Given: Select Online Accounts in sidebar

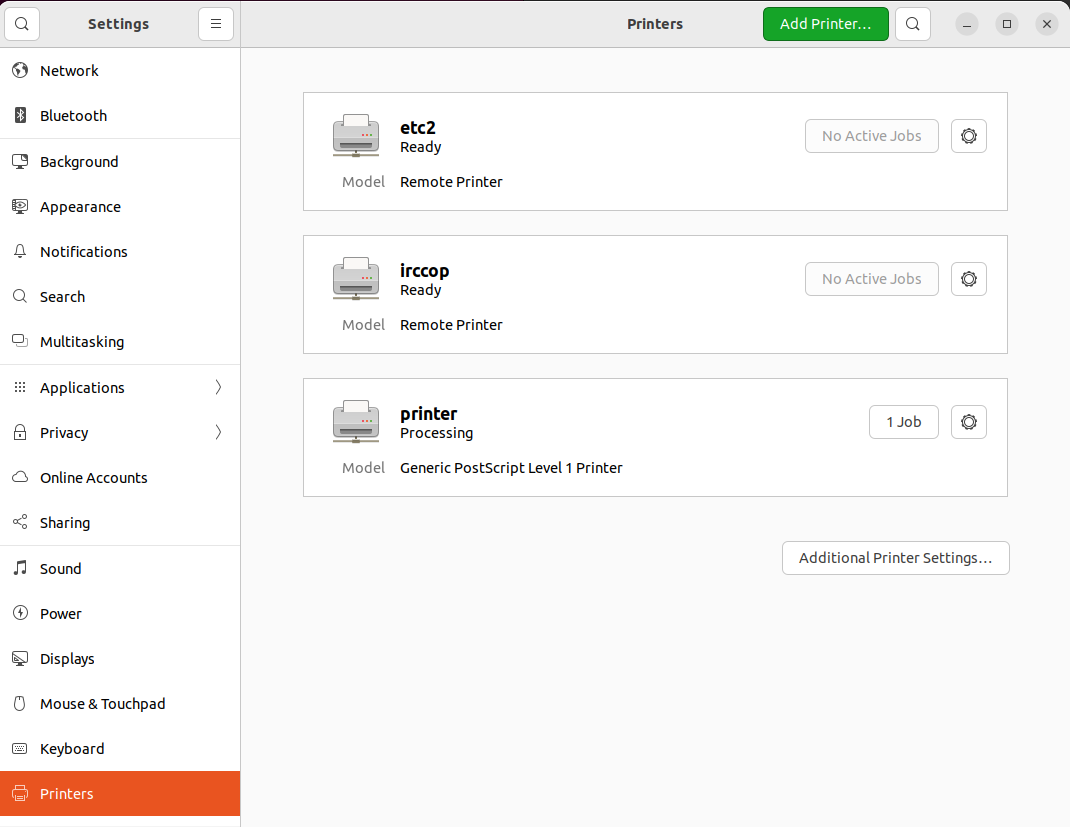Looking at the screenshot, I should click(x=93, y=478).
